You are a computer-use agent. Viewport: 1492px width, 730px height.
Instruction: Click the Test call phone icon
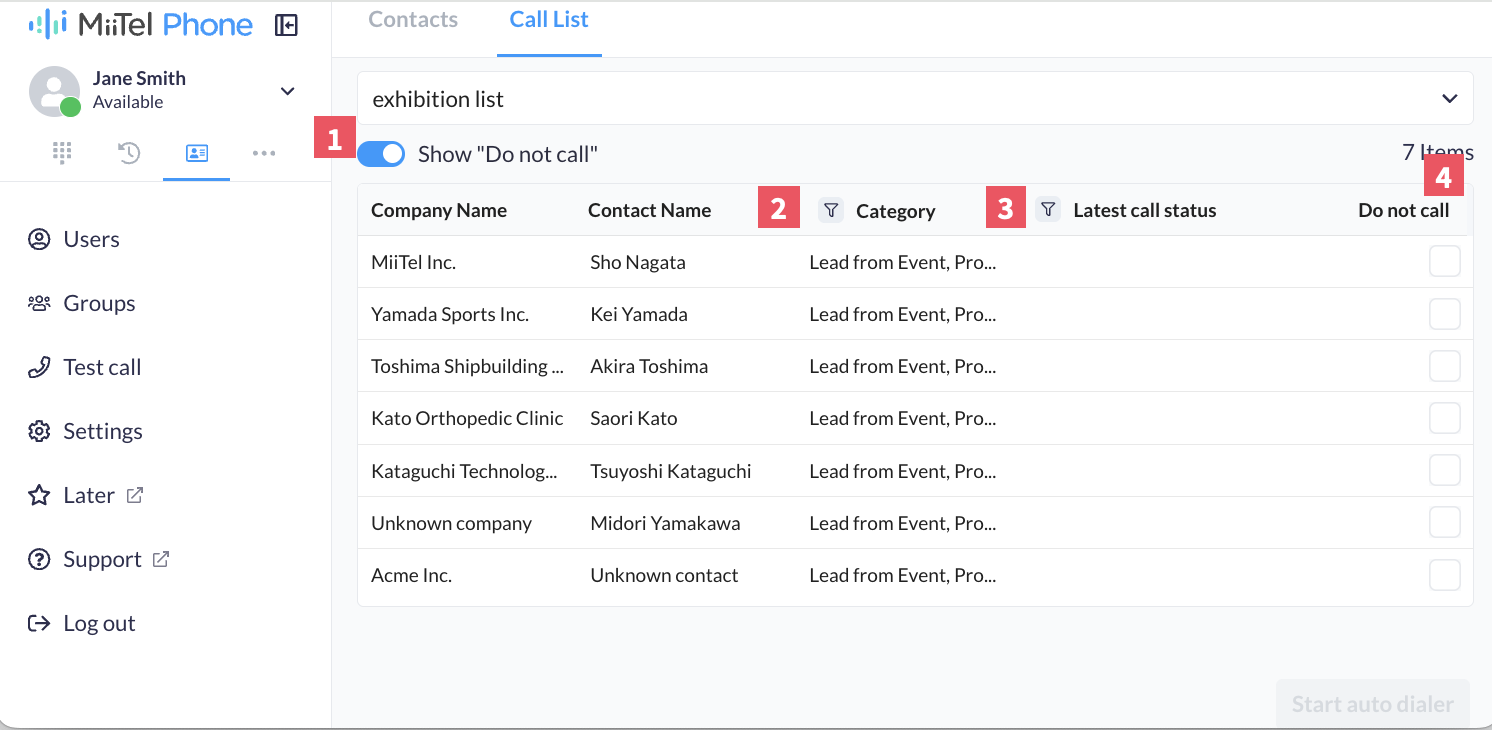click(x=39, y=367)
